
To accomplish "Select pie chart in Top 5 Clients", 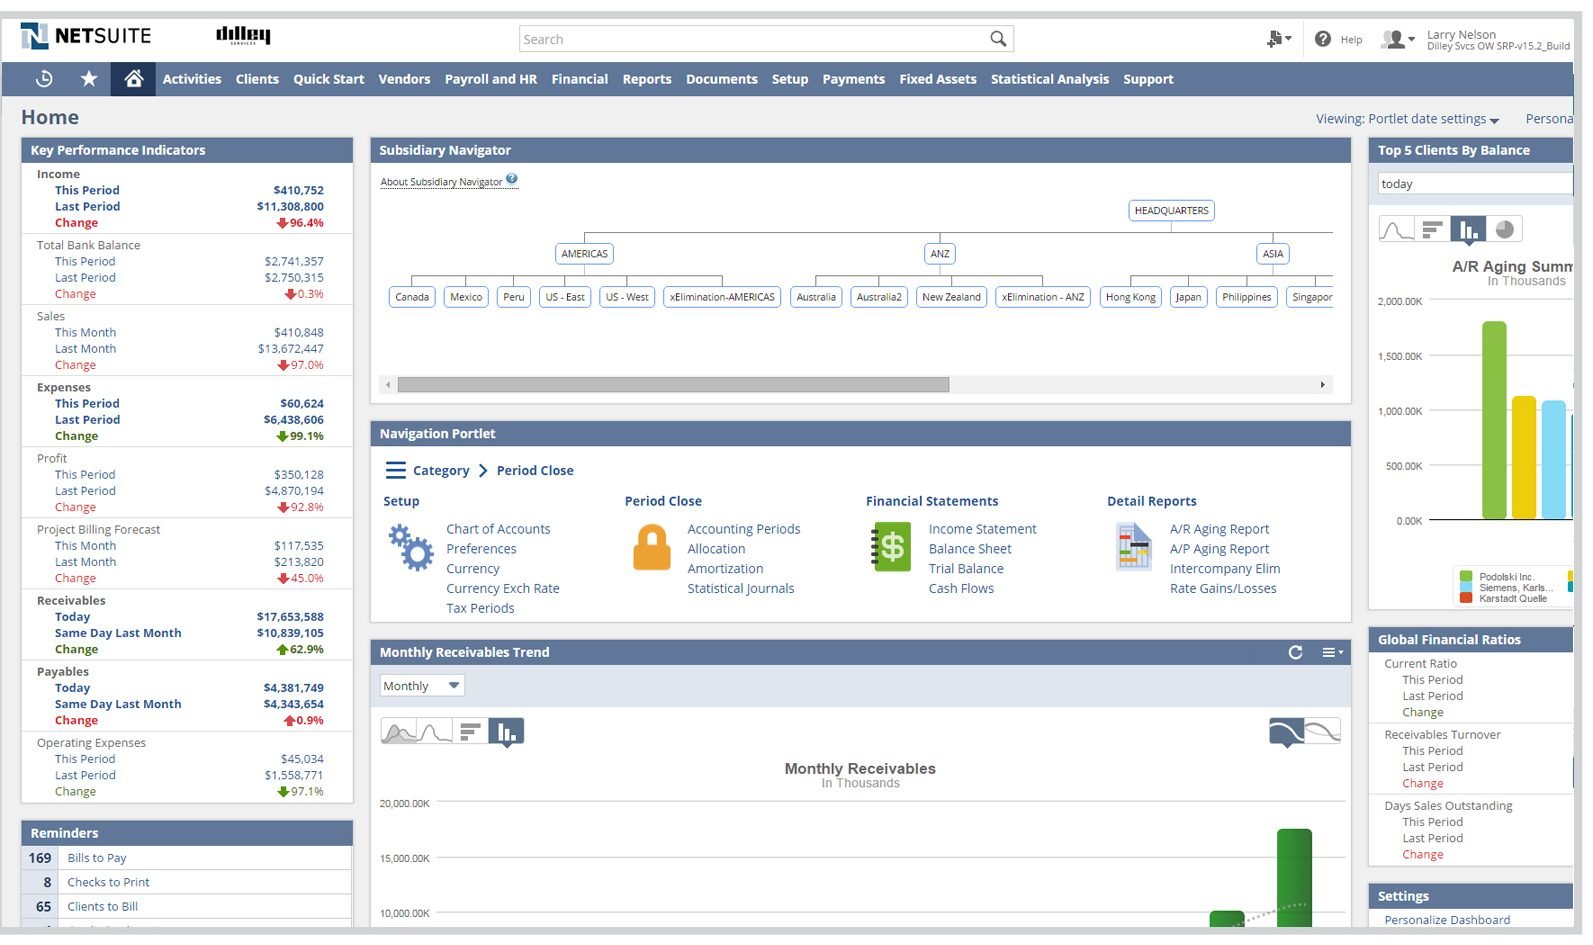I will pyautogui.click(x=1504, y=230).
